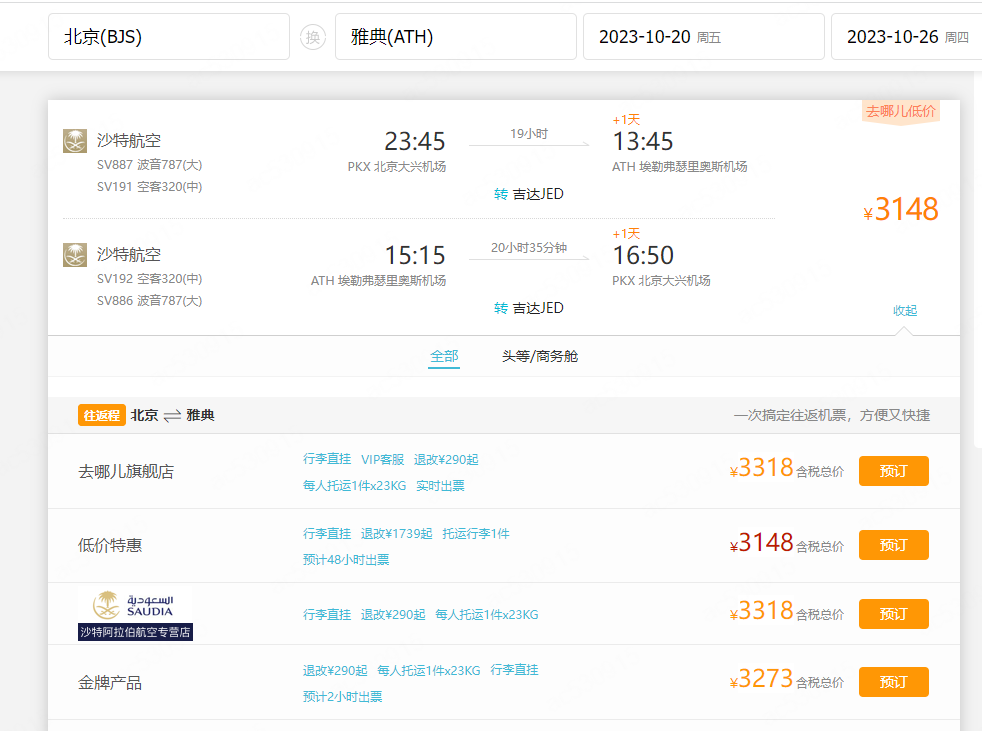982x731 pixels.
Task: Book the Saudia 专营店 ¥3318 offer
Action: (x=893, y=614)
